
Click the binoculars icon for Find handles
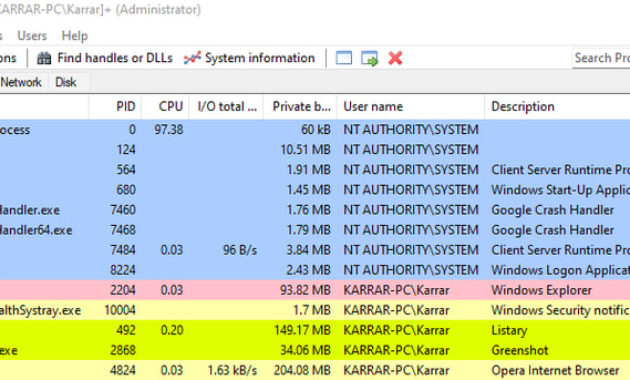[44, 58]
